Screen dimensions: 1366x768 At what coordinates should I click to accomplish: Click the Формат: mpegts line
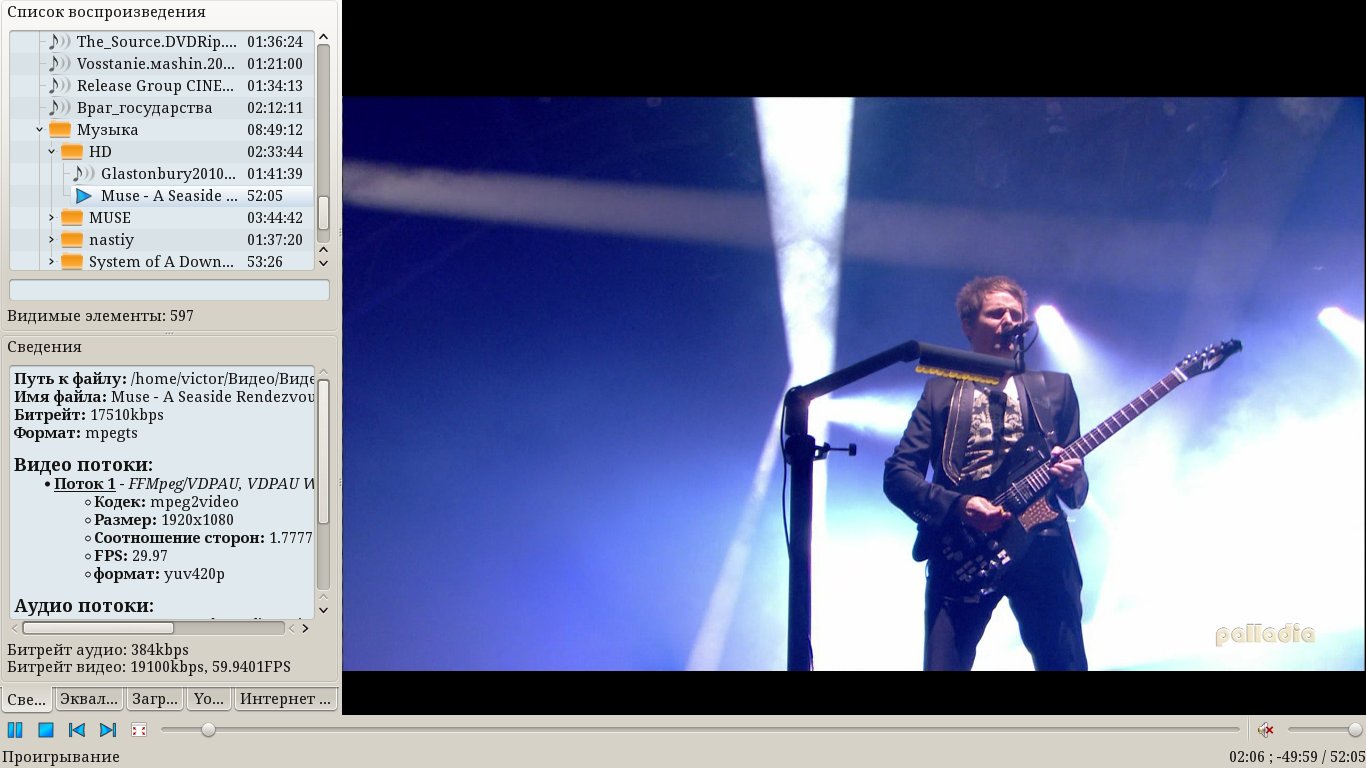tap(76, 433)
